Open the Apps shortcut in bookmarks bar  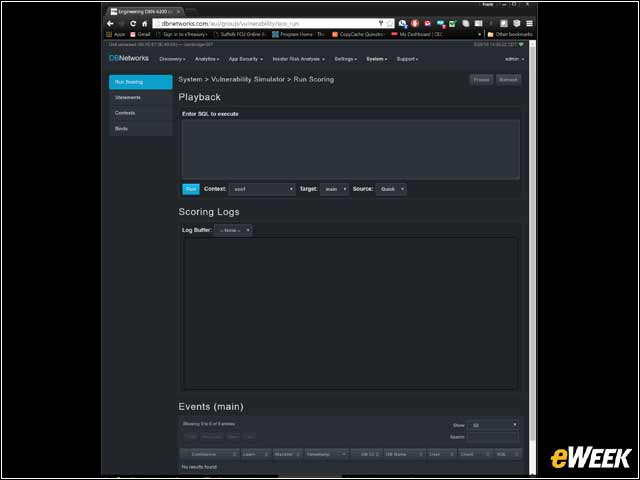(x=116, y=35)
